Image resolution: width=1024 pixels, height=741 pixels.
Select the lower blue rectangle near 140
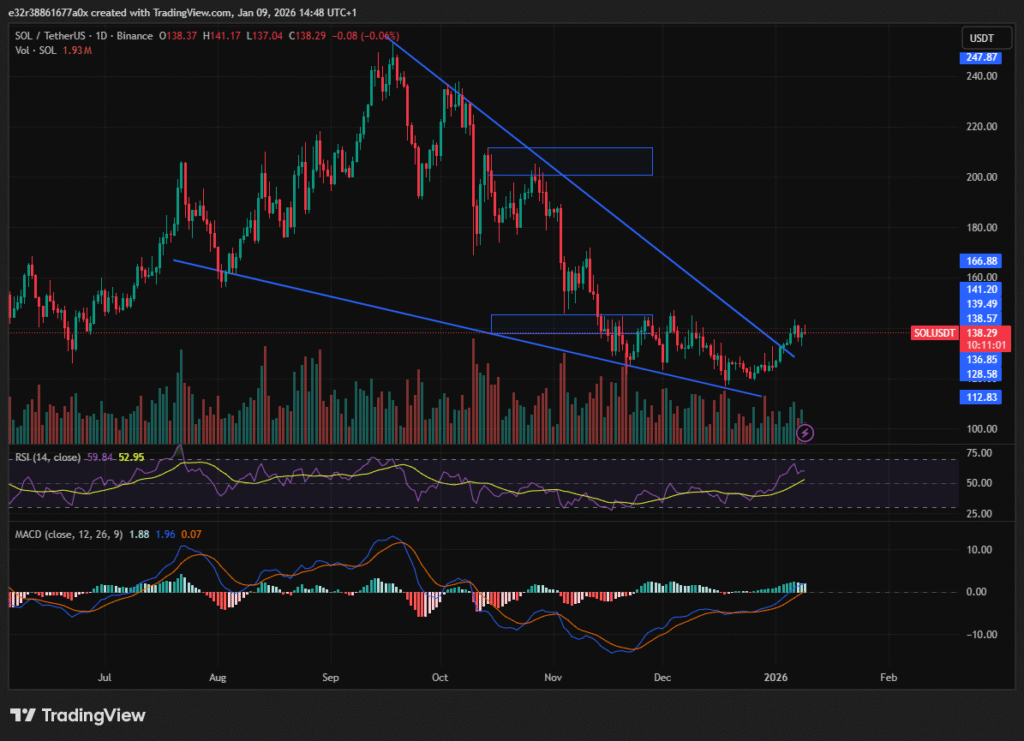click(570, 324)
